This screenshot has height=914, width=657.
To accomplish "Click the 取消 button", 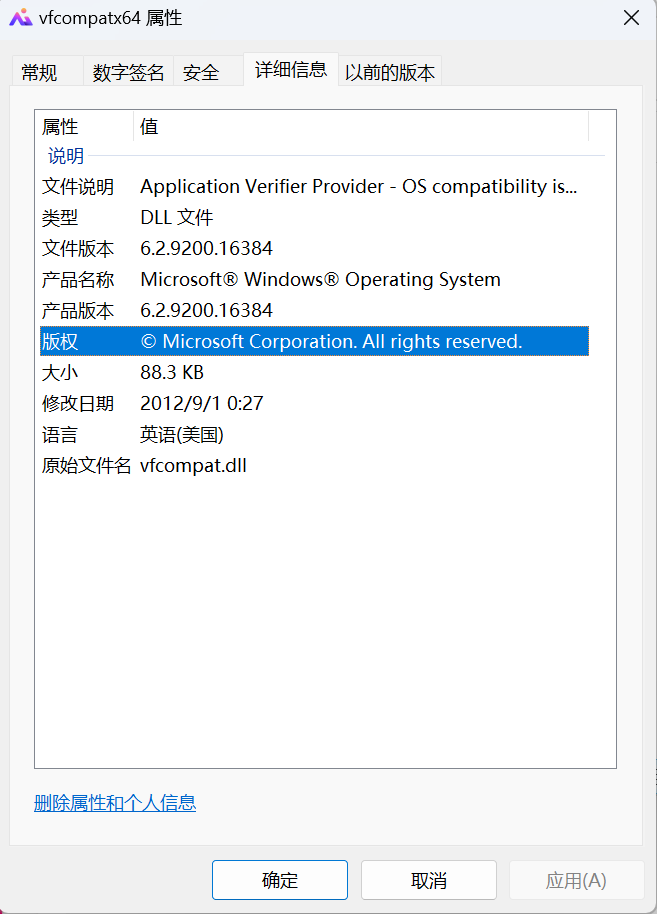I will click(428, 880).
